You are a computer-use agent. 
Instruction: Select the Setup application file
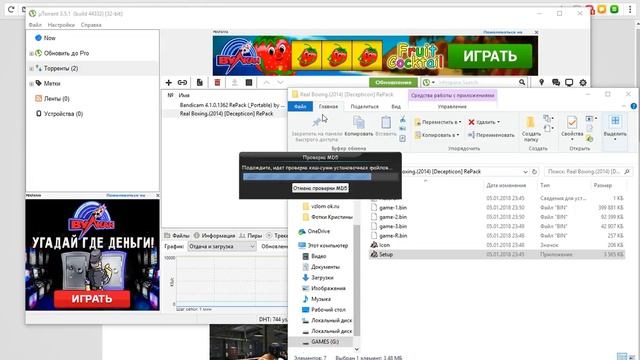[497, 254]
